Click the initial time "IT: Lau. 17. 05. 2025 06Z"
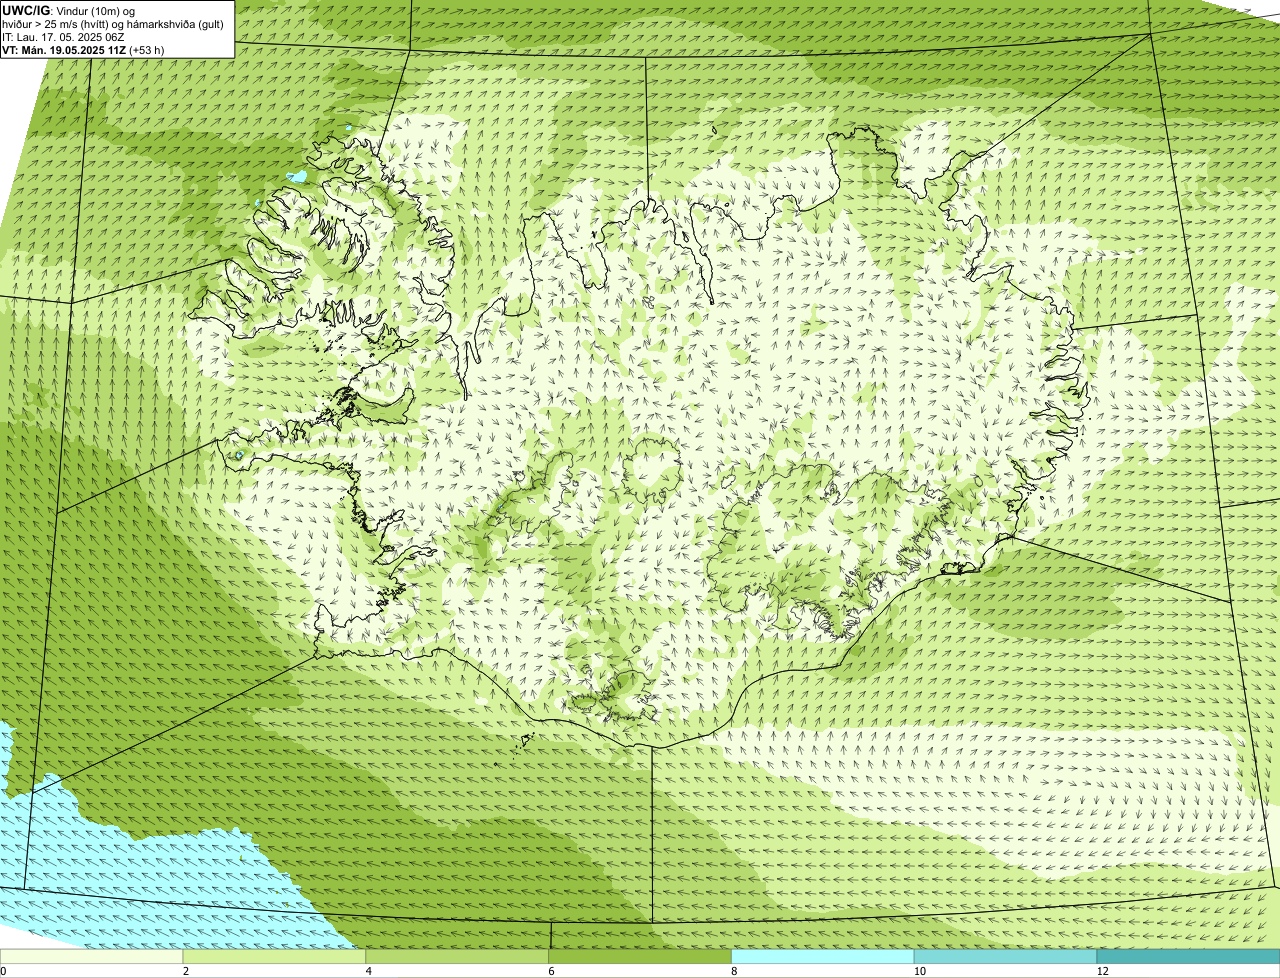 pyautogui.click(x=63, y=36)
